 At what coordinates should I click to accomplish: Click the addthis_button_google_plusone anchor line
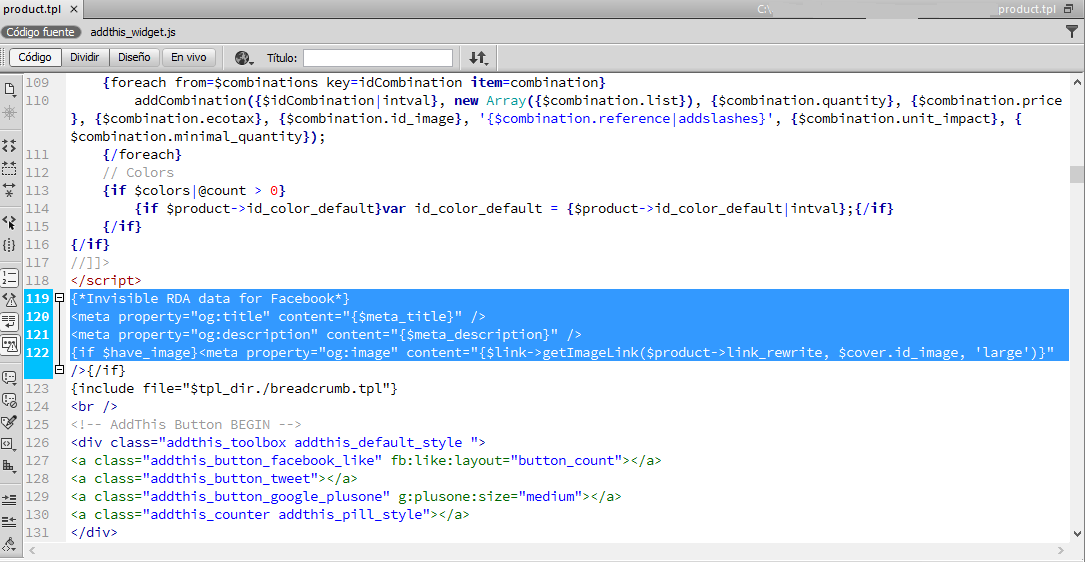[x=346, y=496]
